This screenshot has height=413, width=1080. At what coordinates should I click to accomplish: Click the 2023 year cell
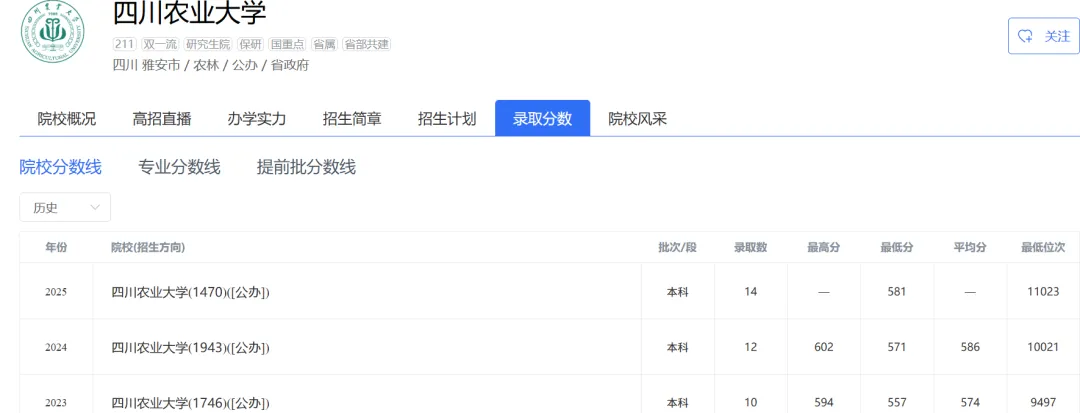tap(56, 403)
